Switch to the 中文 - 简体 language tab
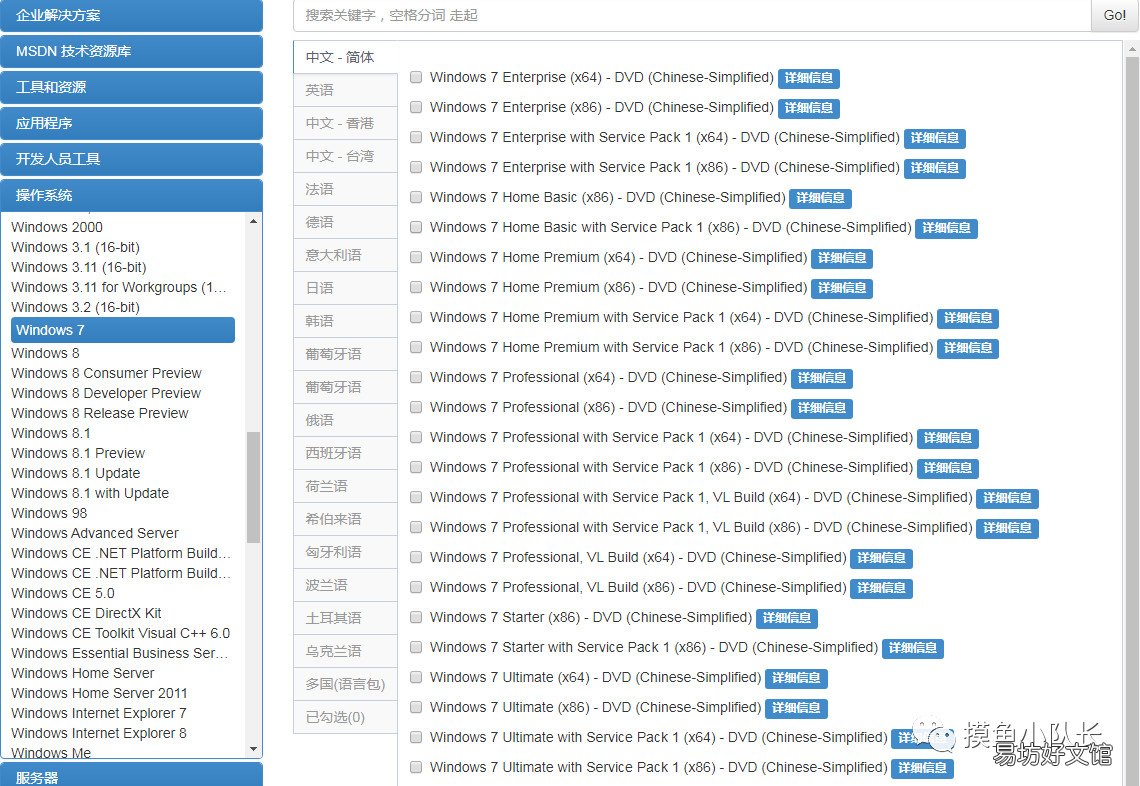This screenshot has height=786, width=1140. pyautogui.click(x=345, y=57)
